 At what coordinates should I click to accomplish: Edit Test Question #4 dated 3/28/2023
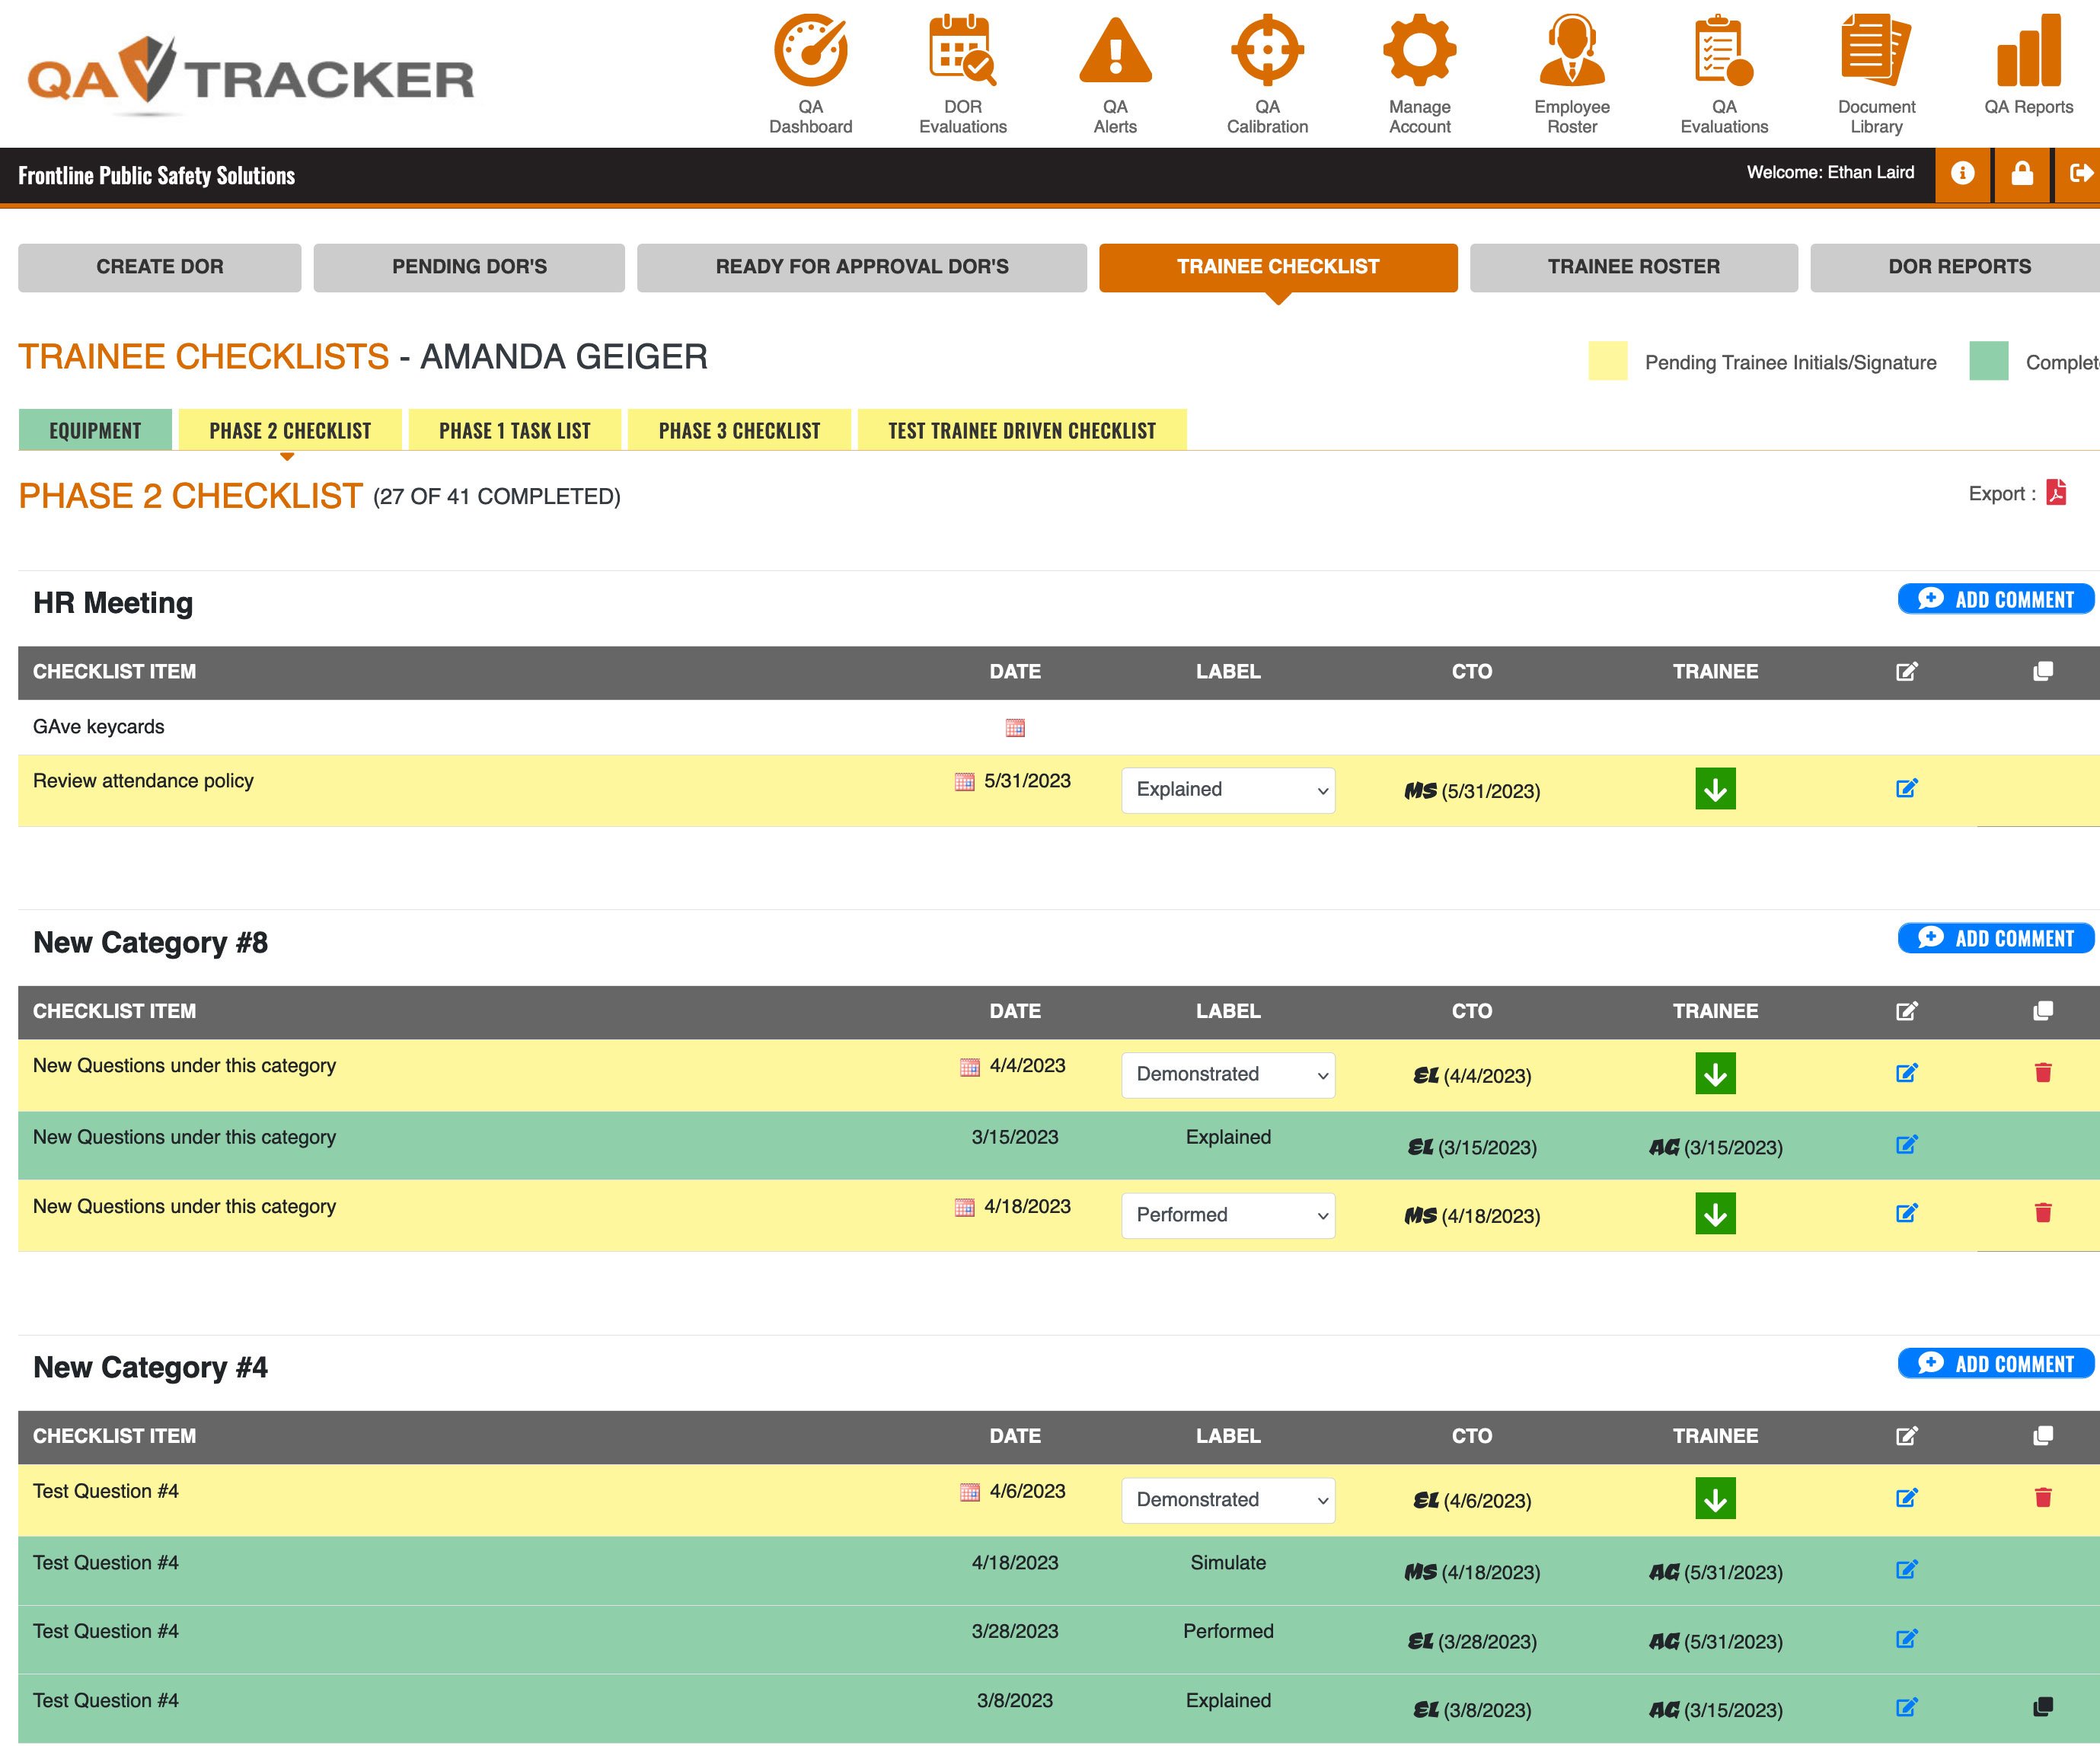click(x=1906, y=1639)
